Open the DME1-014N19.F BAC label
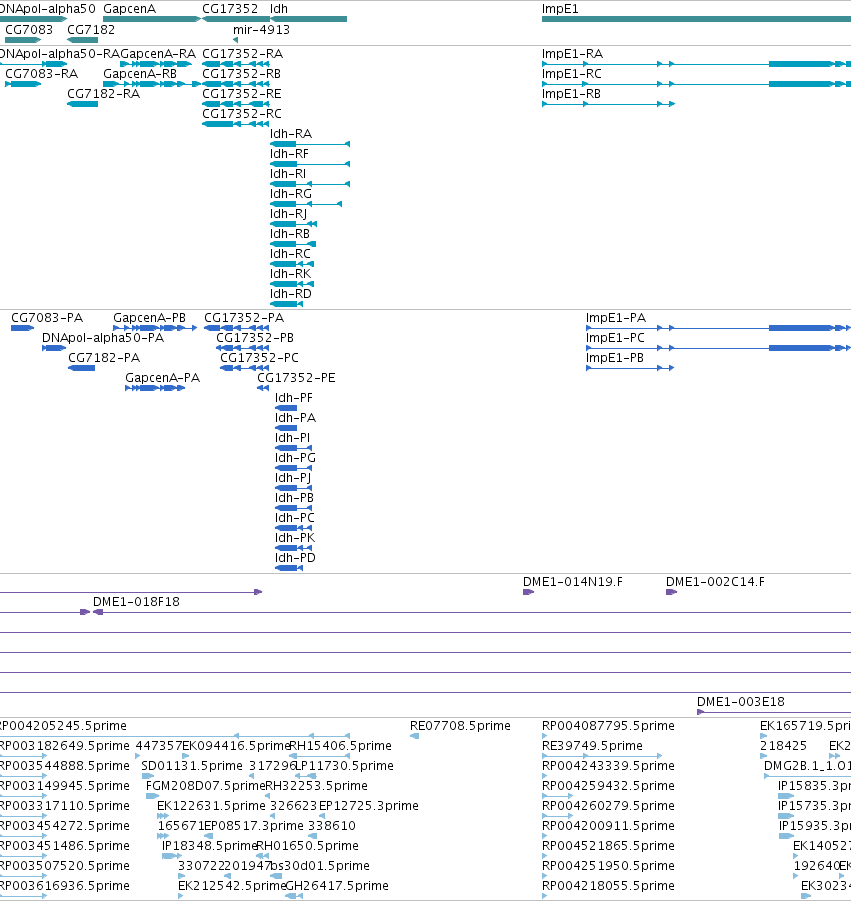Viewport: 851px width, 901px height. 573,582
